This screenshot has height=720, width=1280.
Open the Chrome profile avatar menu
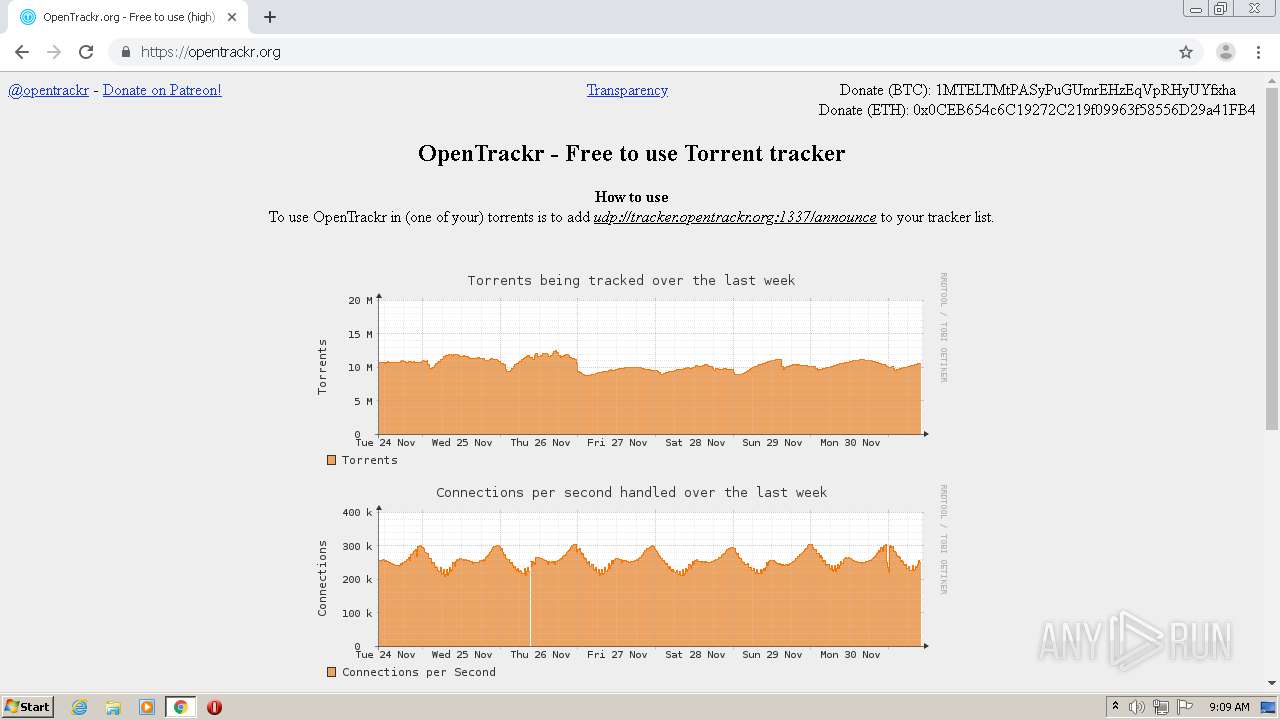1225,52
